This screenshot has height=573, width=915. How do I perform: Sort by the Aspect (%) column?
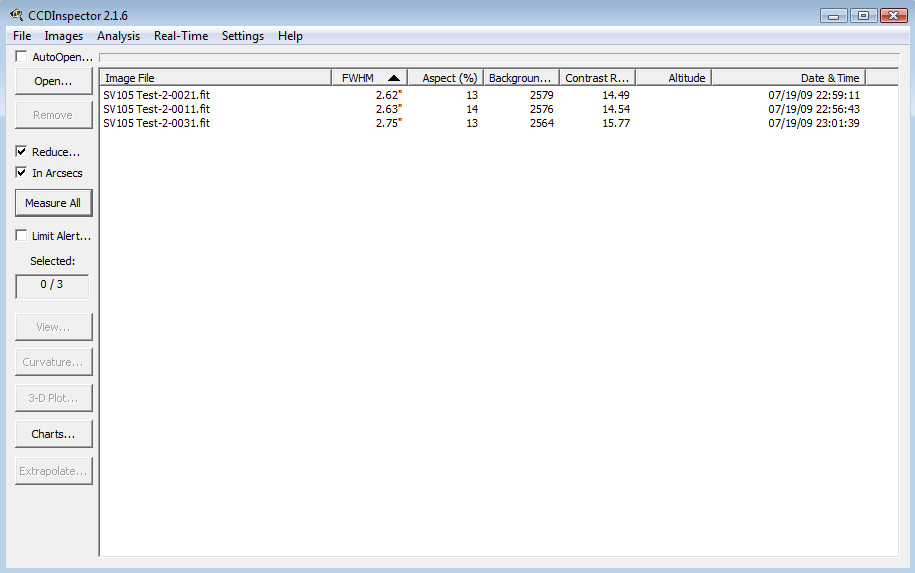click(445, 78)
